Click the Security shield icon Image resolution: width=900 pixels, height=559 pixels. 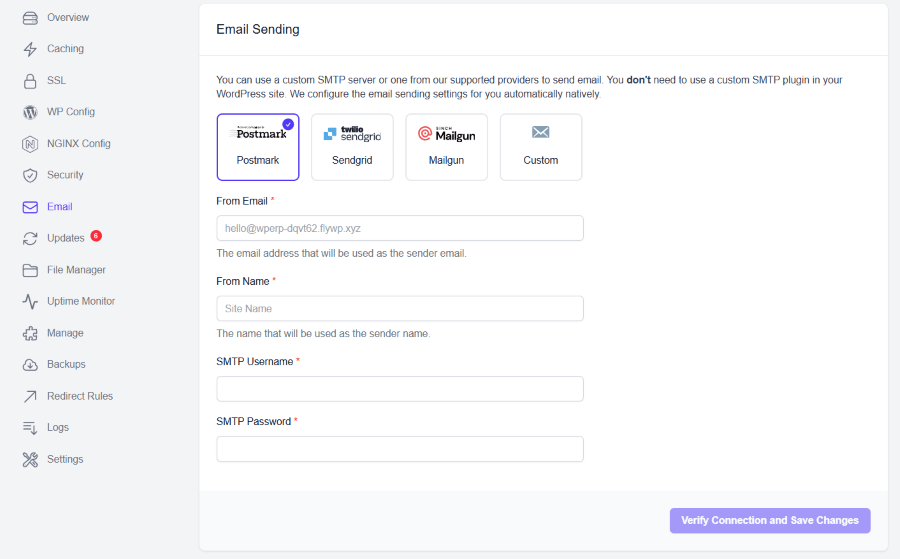coord(30,176)
